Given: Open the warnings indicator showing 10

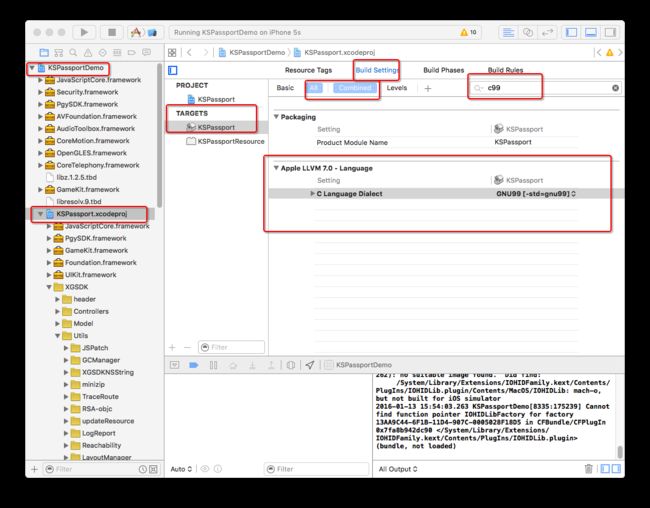Looking at the screenshot, I should [468, 32].
